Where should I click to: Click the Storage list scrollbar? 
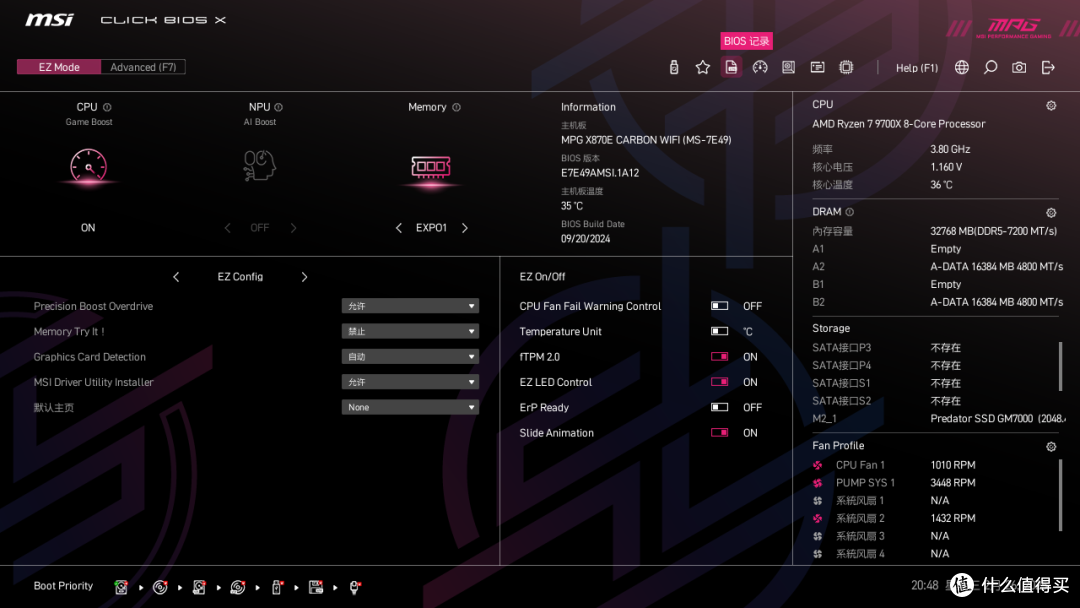pos(1061,365)
